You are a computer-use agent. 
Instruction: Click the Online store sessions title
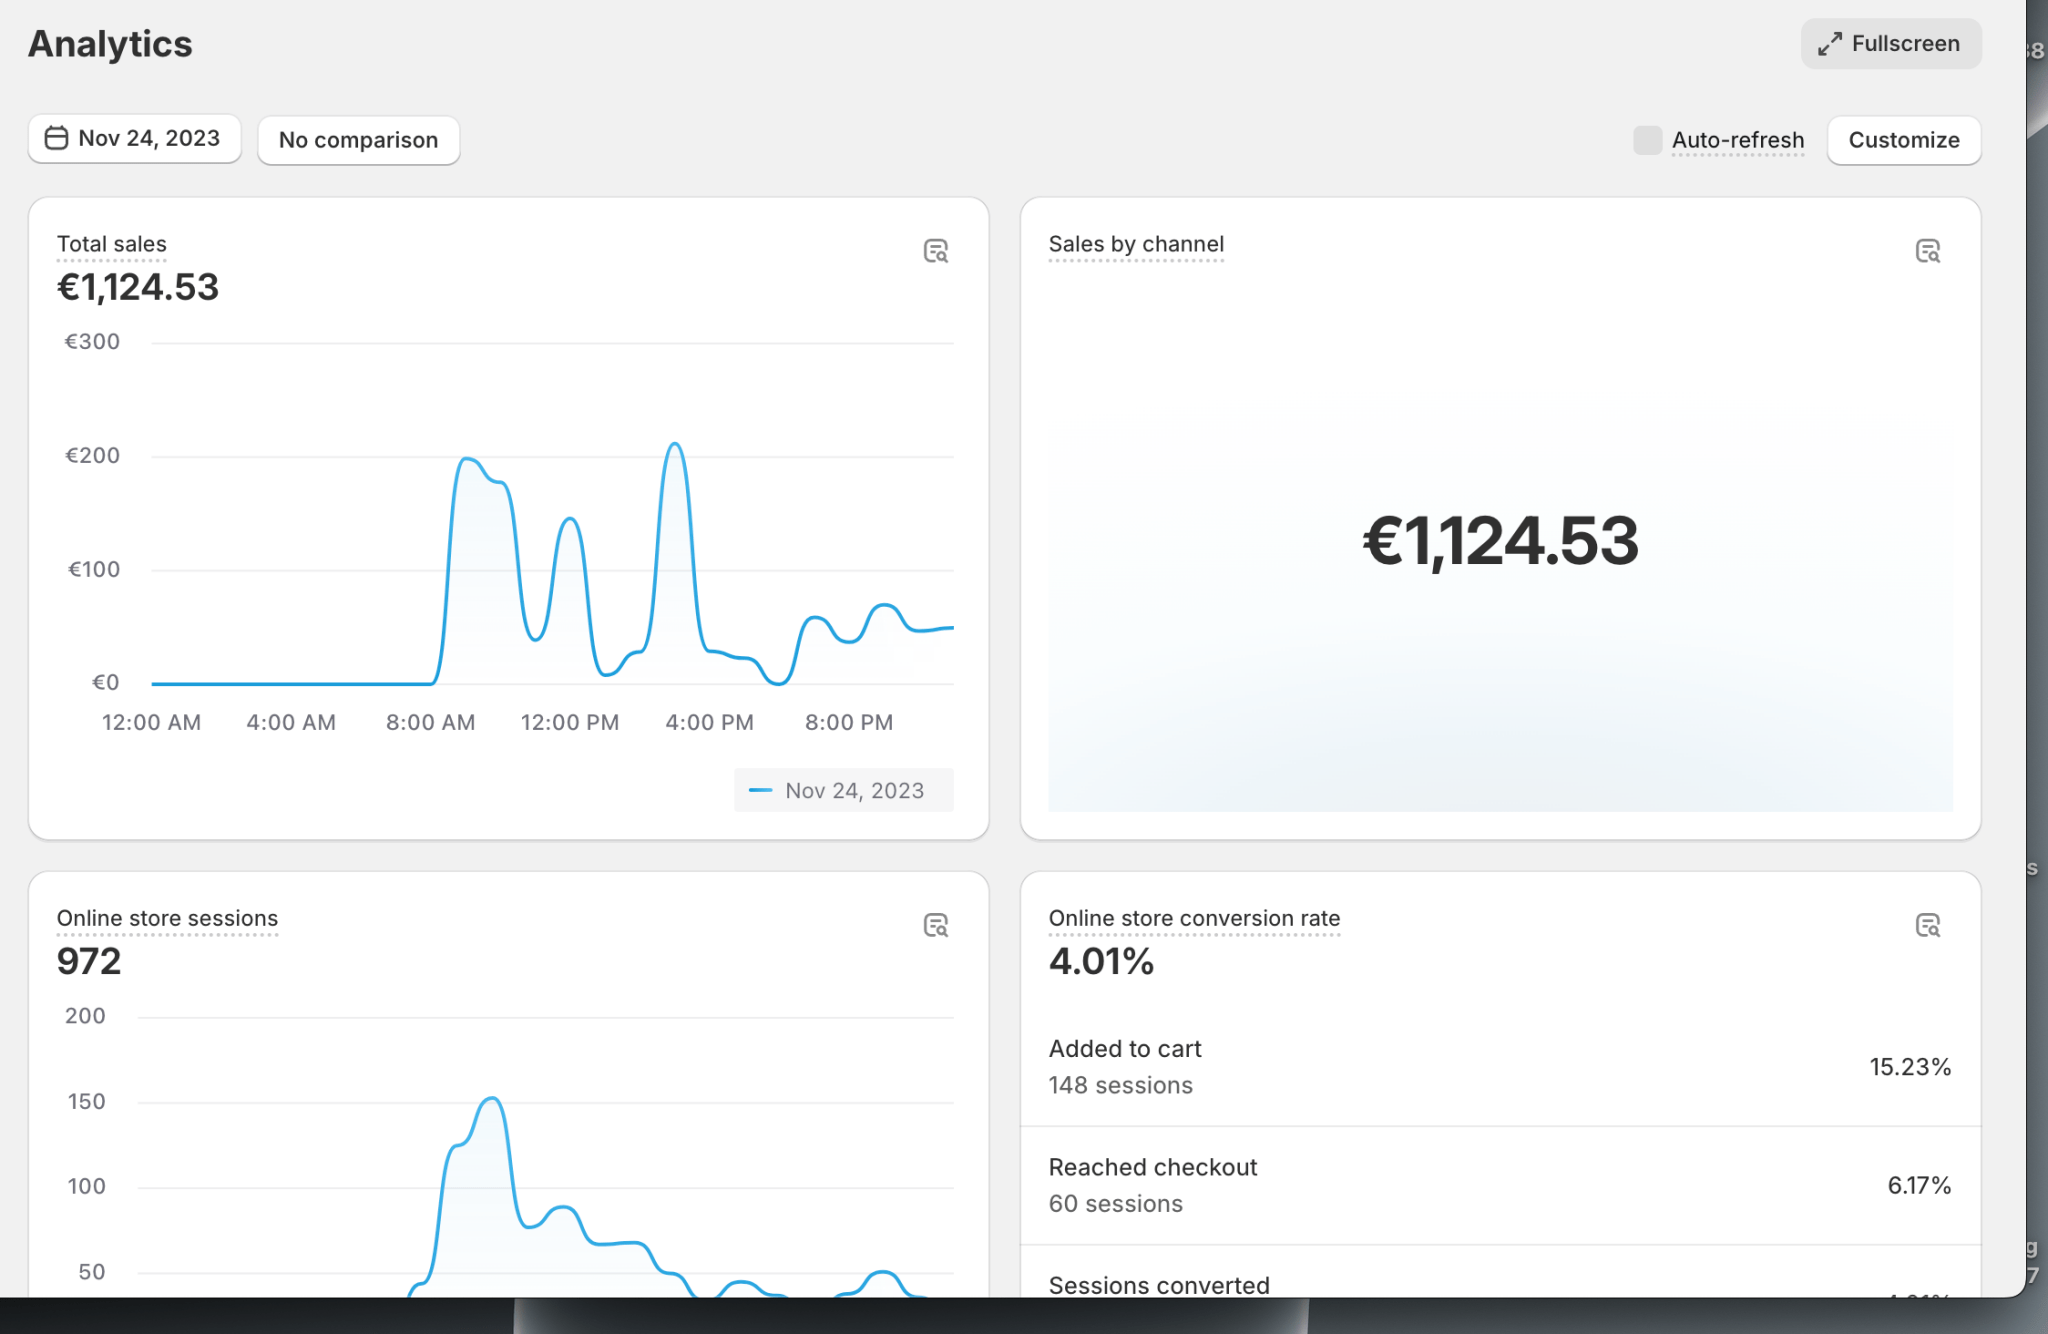click(x=167, y=918)
